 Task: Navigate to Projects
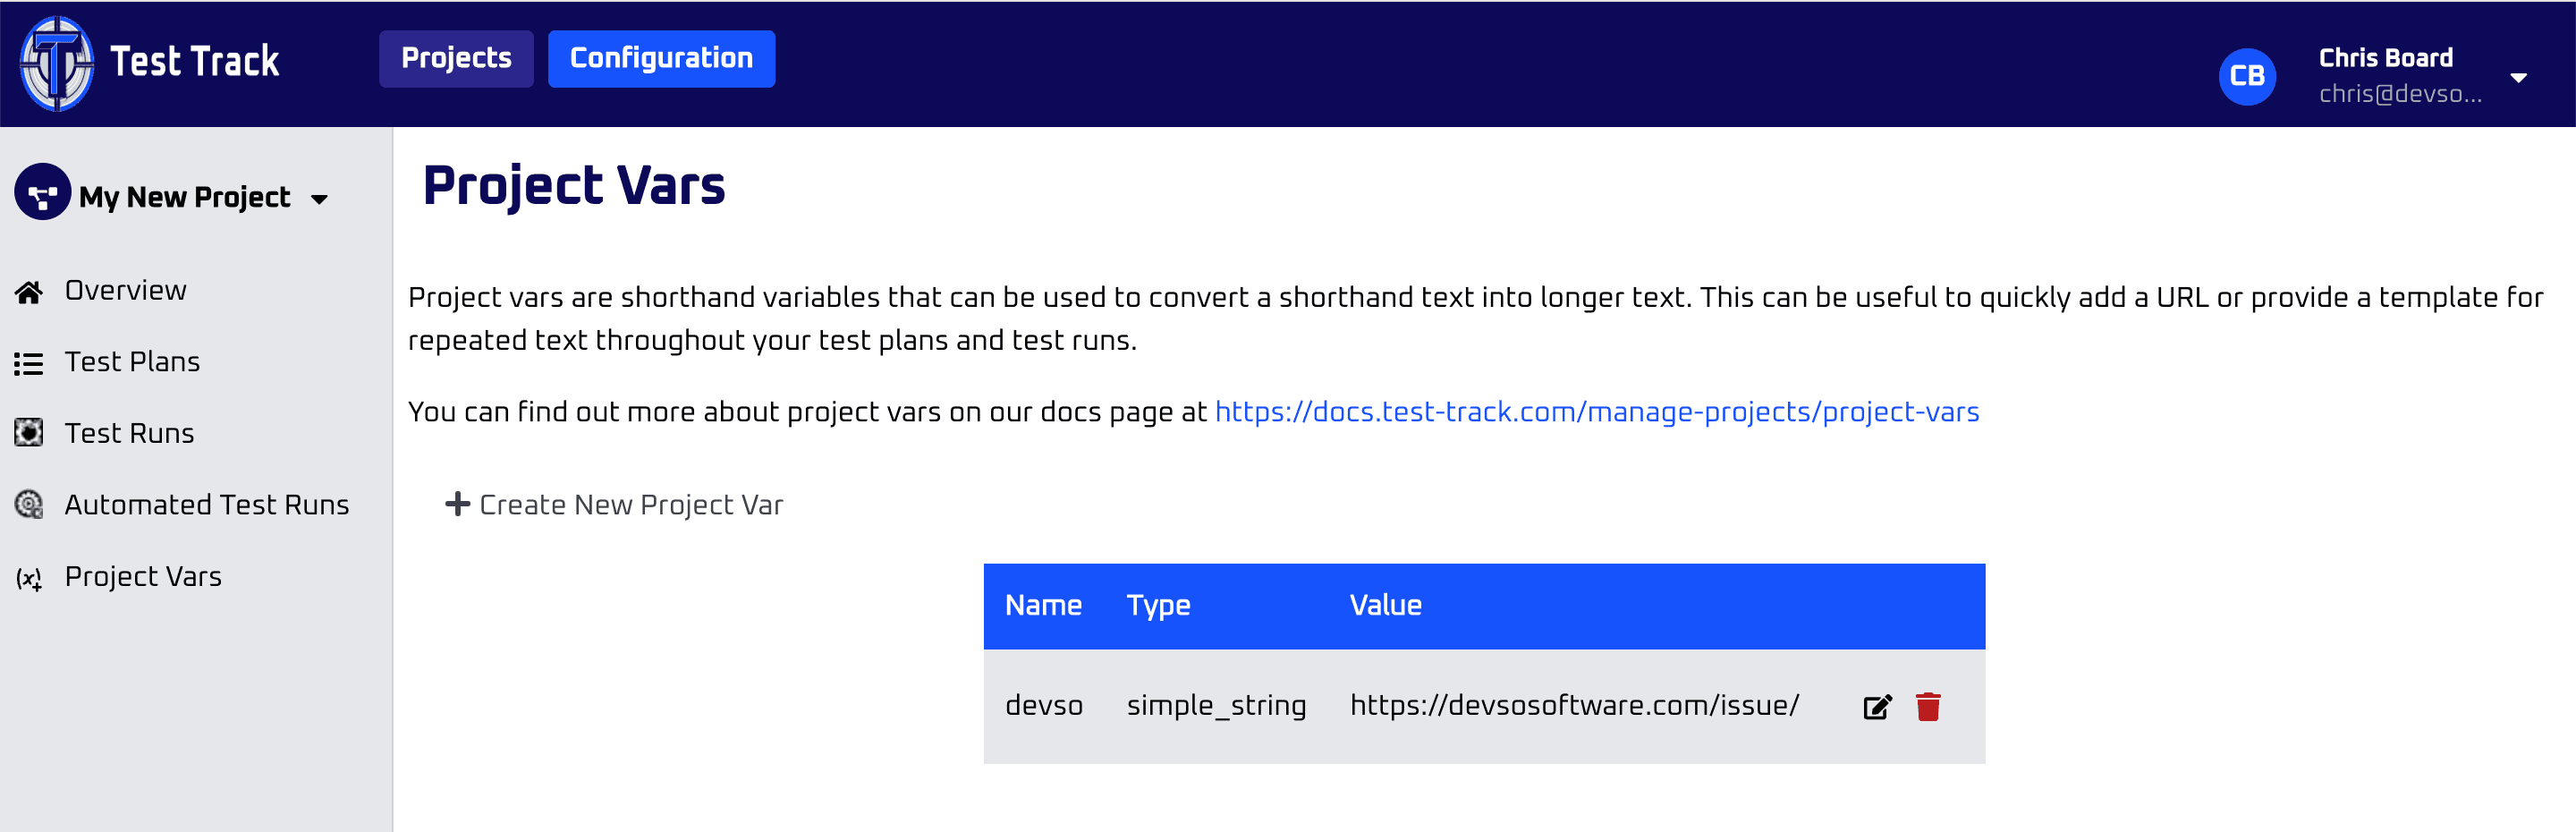456,59
